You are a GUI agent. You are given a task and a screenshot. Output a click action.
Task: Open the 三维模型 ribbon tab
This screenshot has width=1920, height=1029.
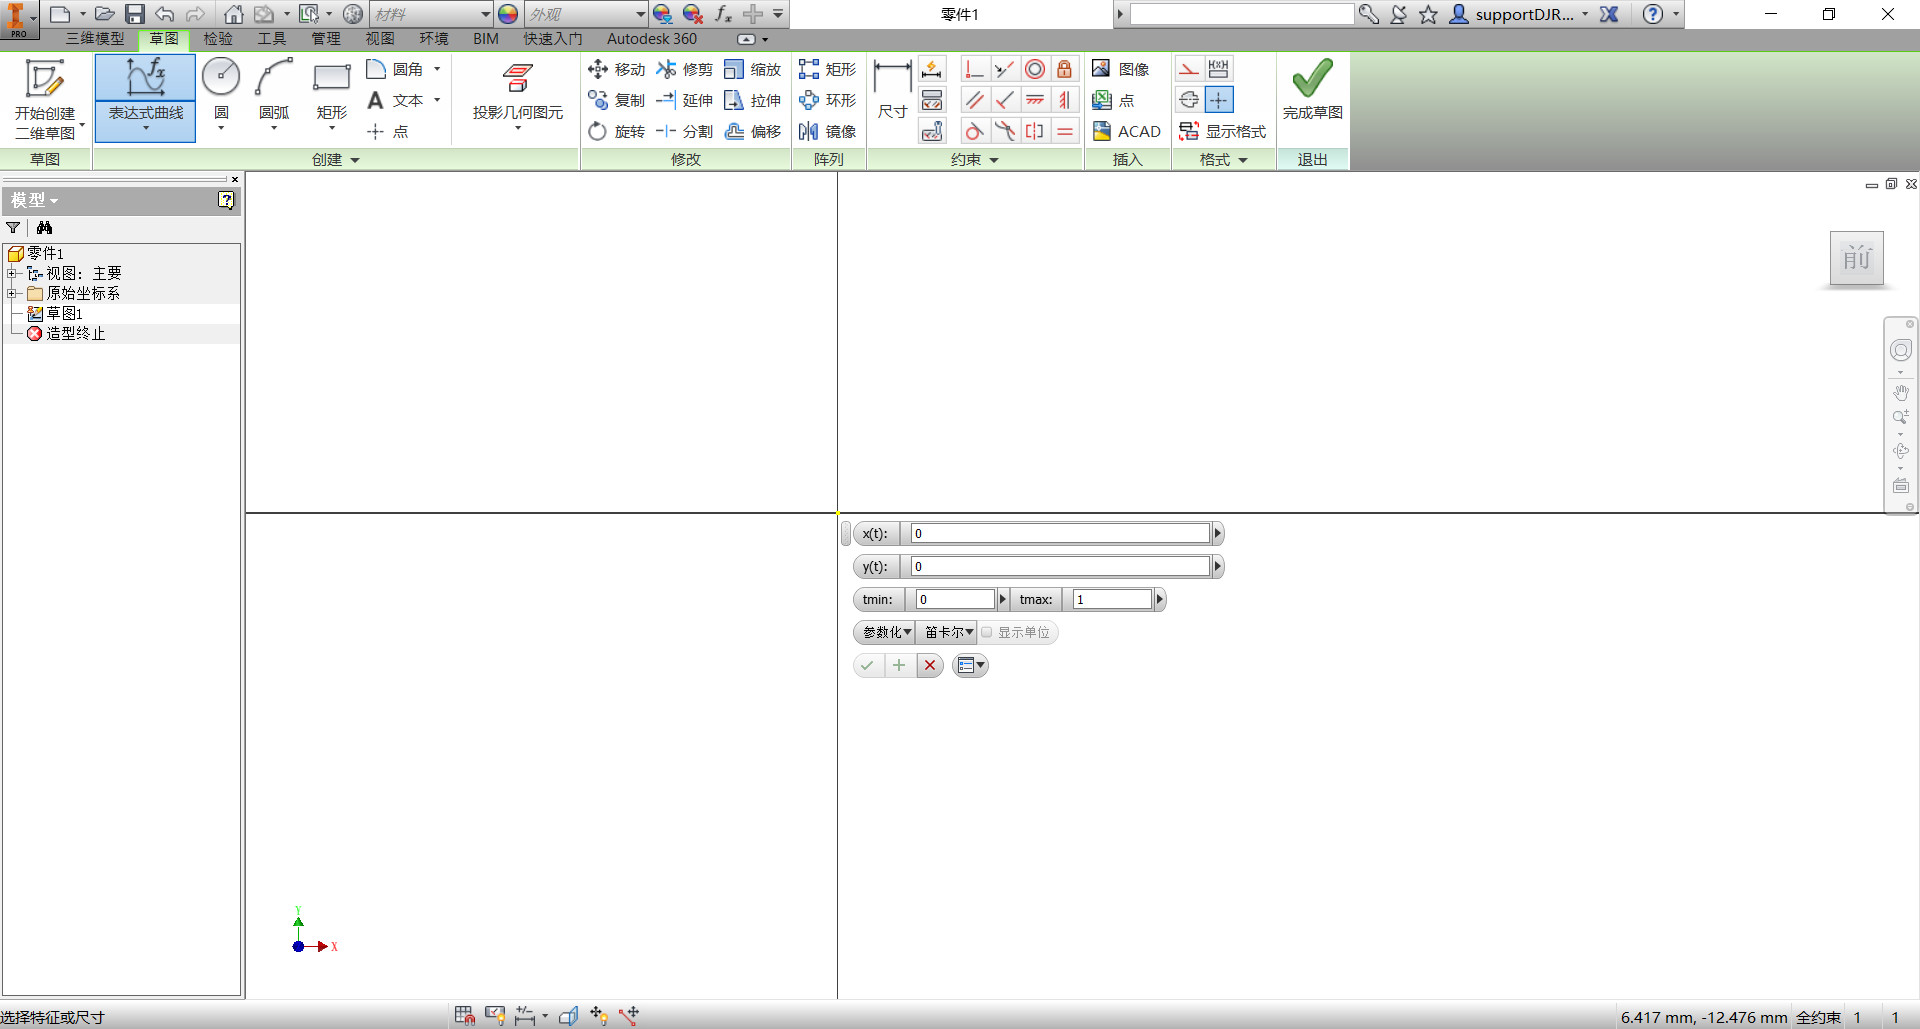coord(95,39)
